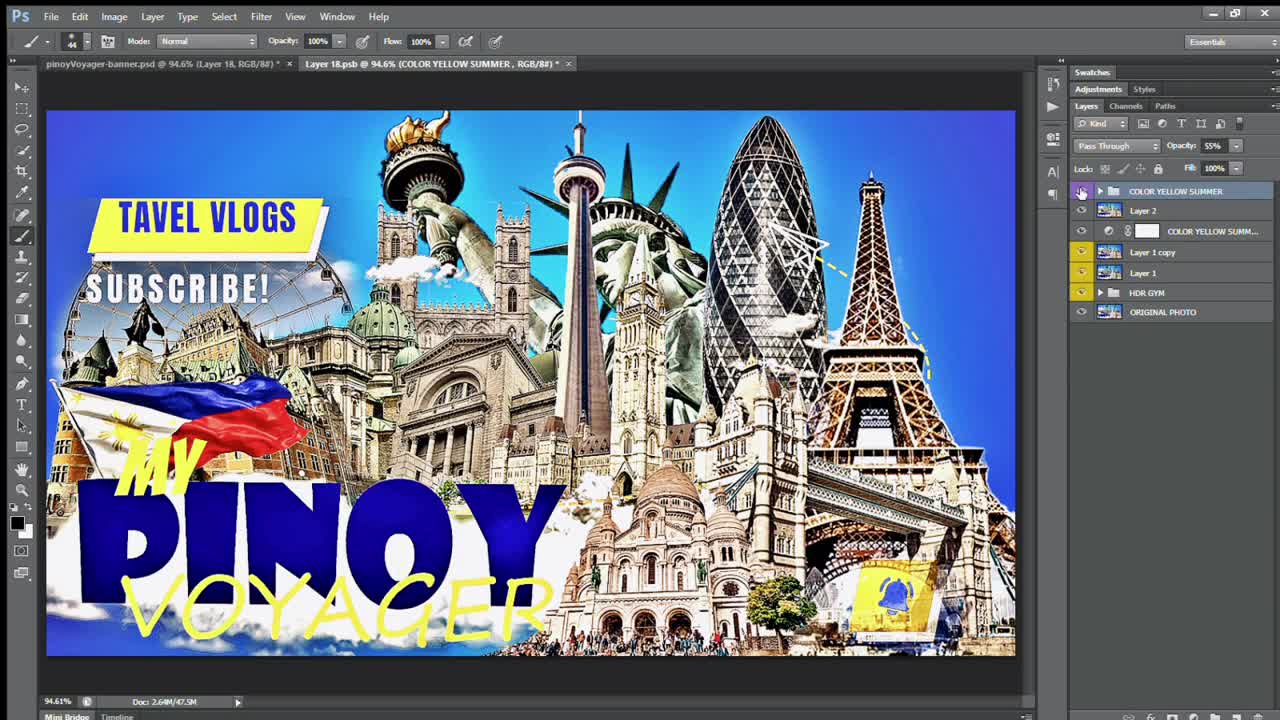Select the Gradient tool
Image resolution: width=1280 pixels, height=720 pixels.
pyautogui.click(x=22, y=319)
